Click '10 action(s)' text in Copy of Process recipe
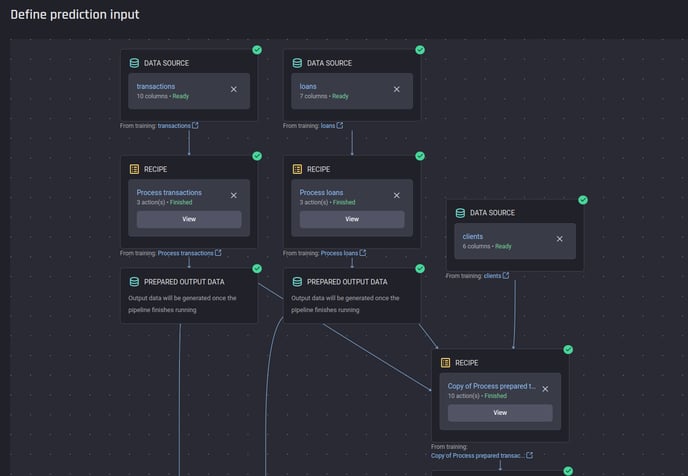 463,396
